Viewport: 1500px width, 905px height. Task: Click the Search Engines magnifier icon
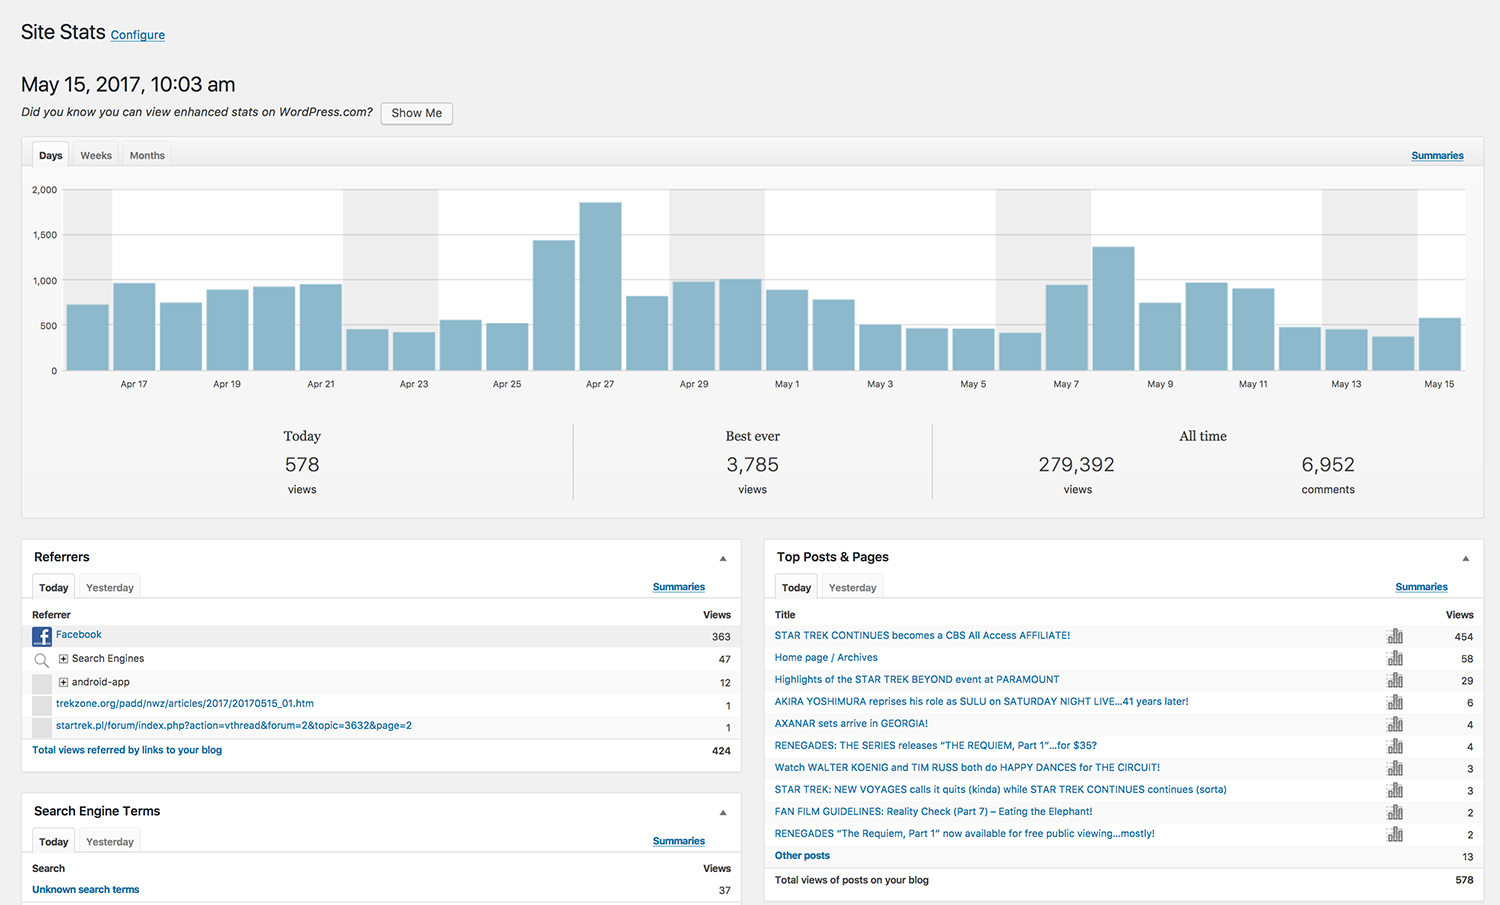coord(42,660)
